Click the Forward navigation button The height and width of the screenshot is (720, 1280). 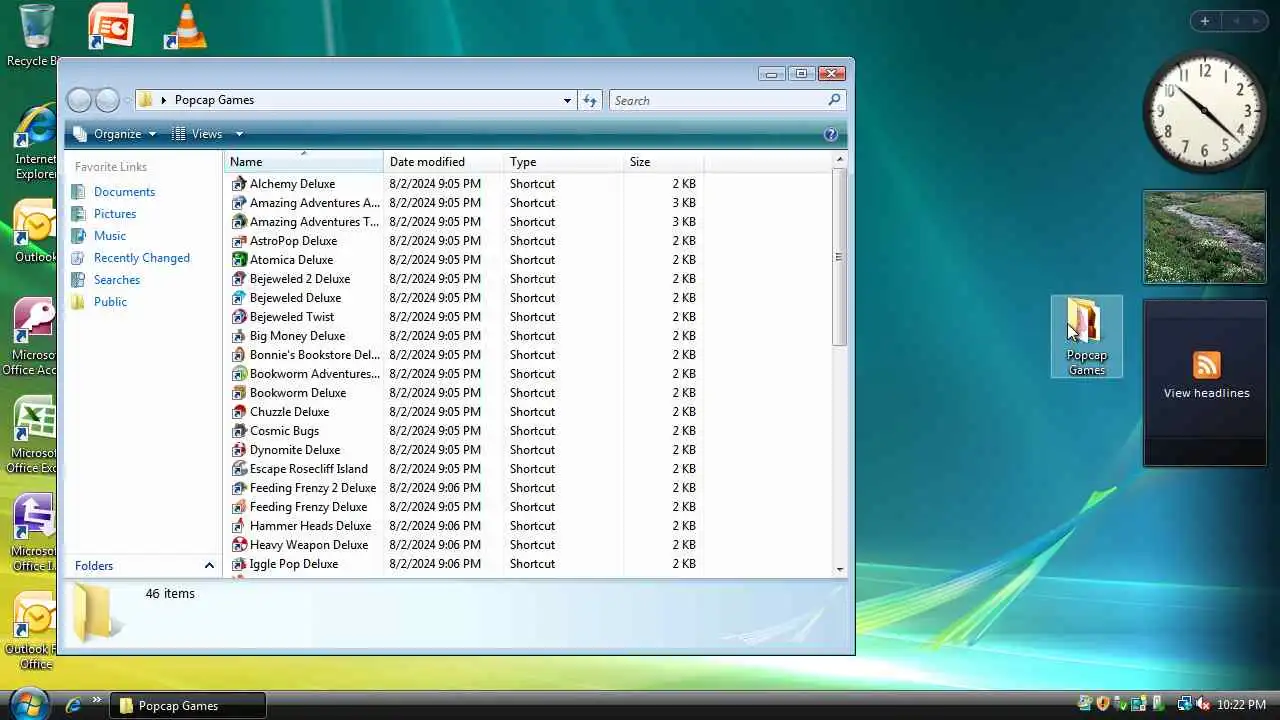tap(107, 100)
